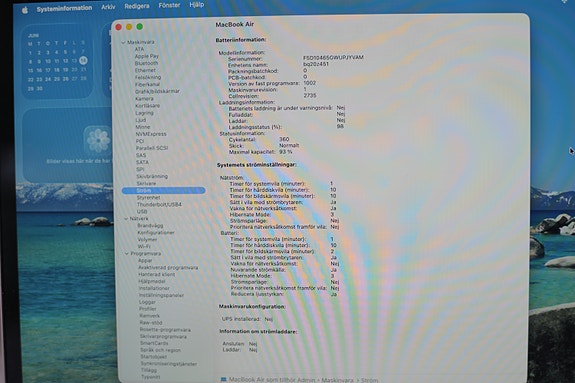575x383 pixels.
Task: Select Raw-stöd in the sidebar
Action: click(x=151, y=323)
